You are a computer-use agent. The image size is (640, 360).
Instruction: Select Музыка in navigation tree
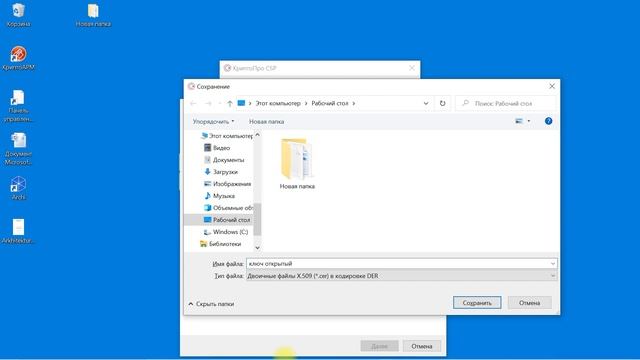(219, 196)
